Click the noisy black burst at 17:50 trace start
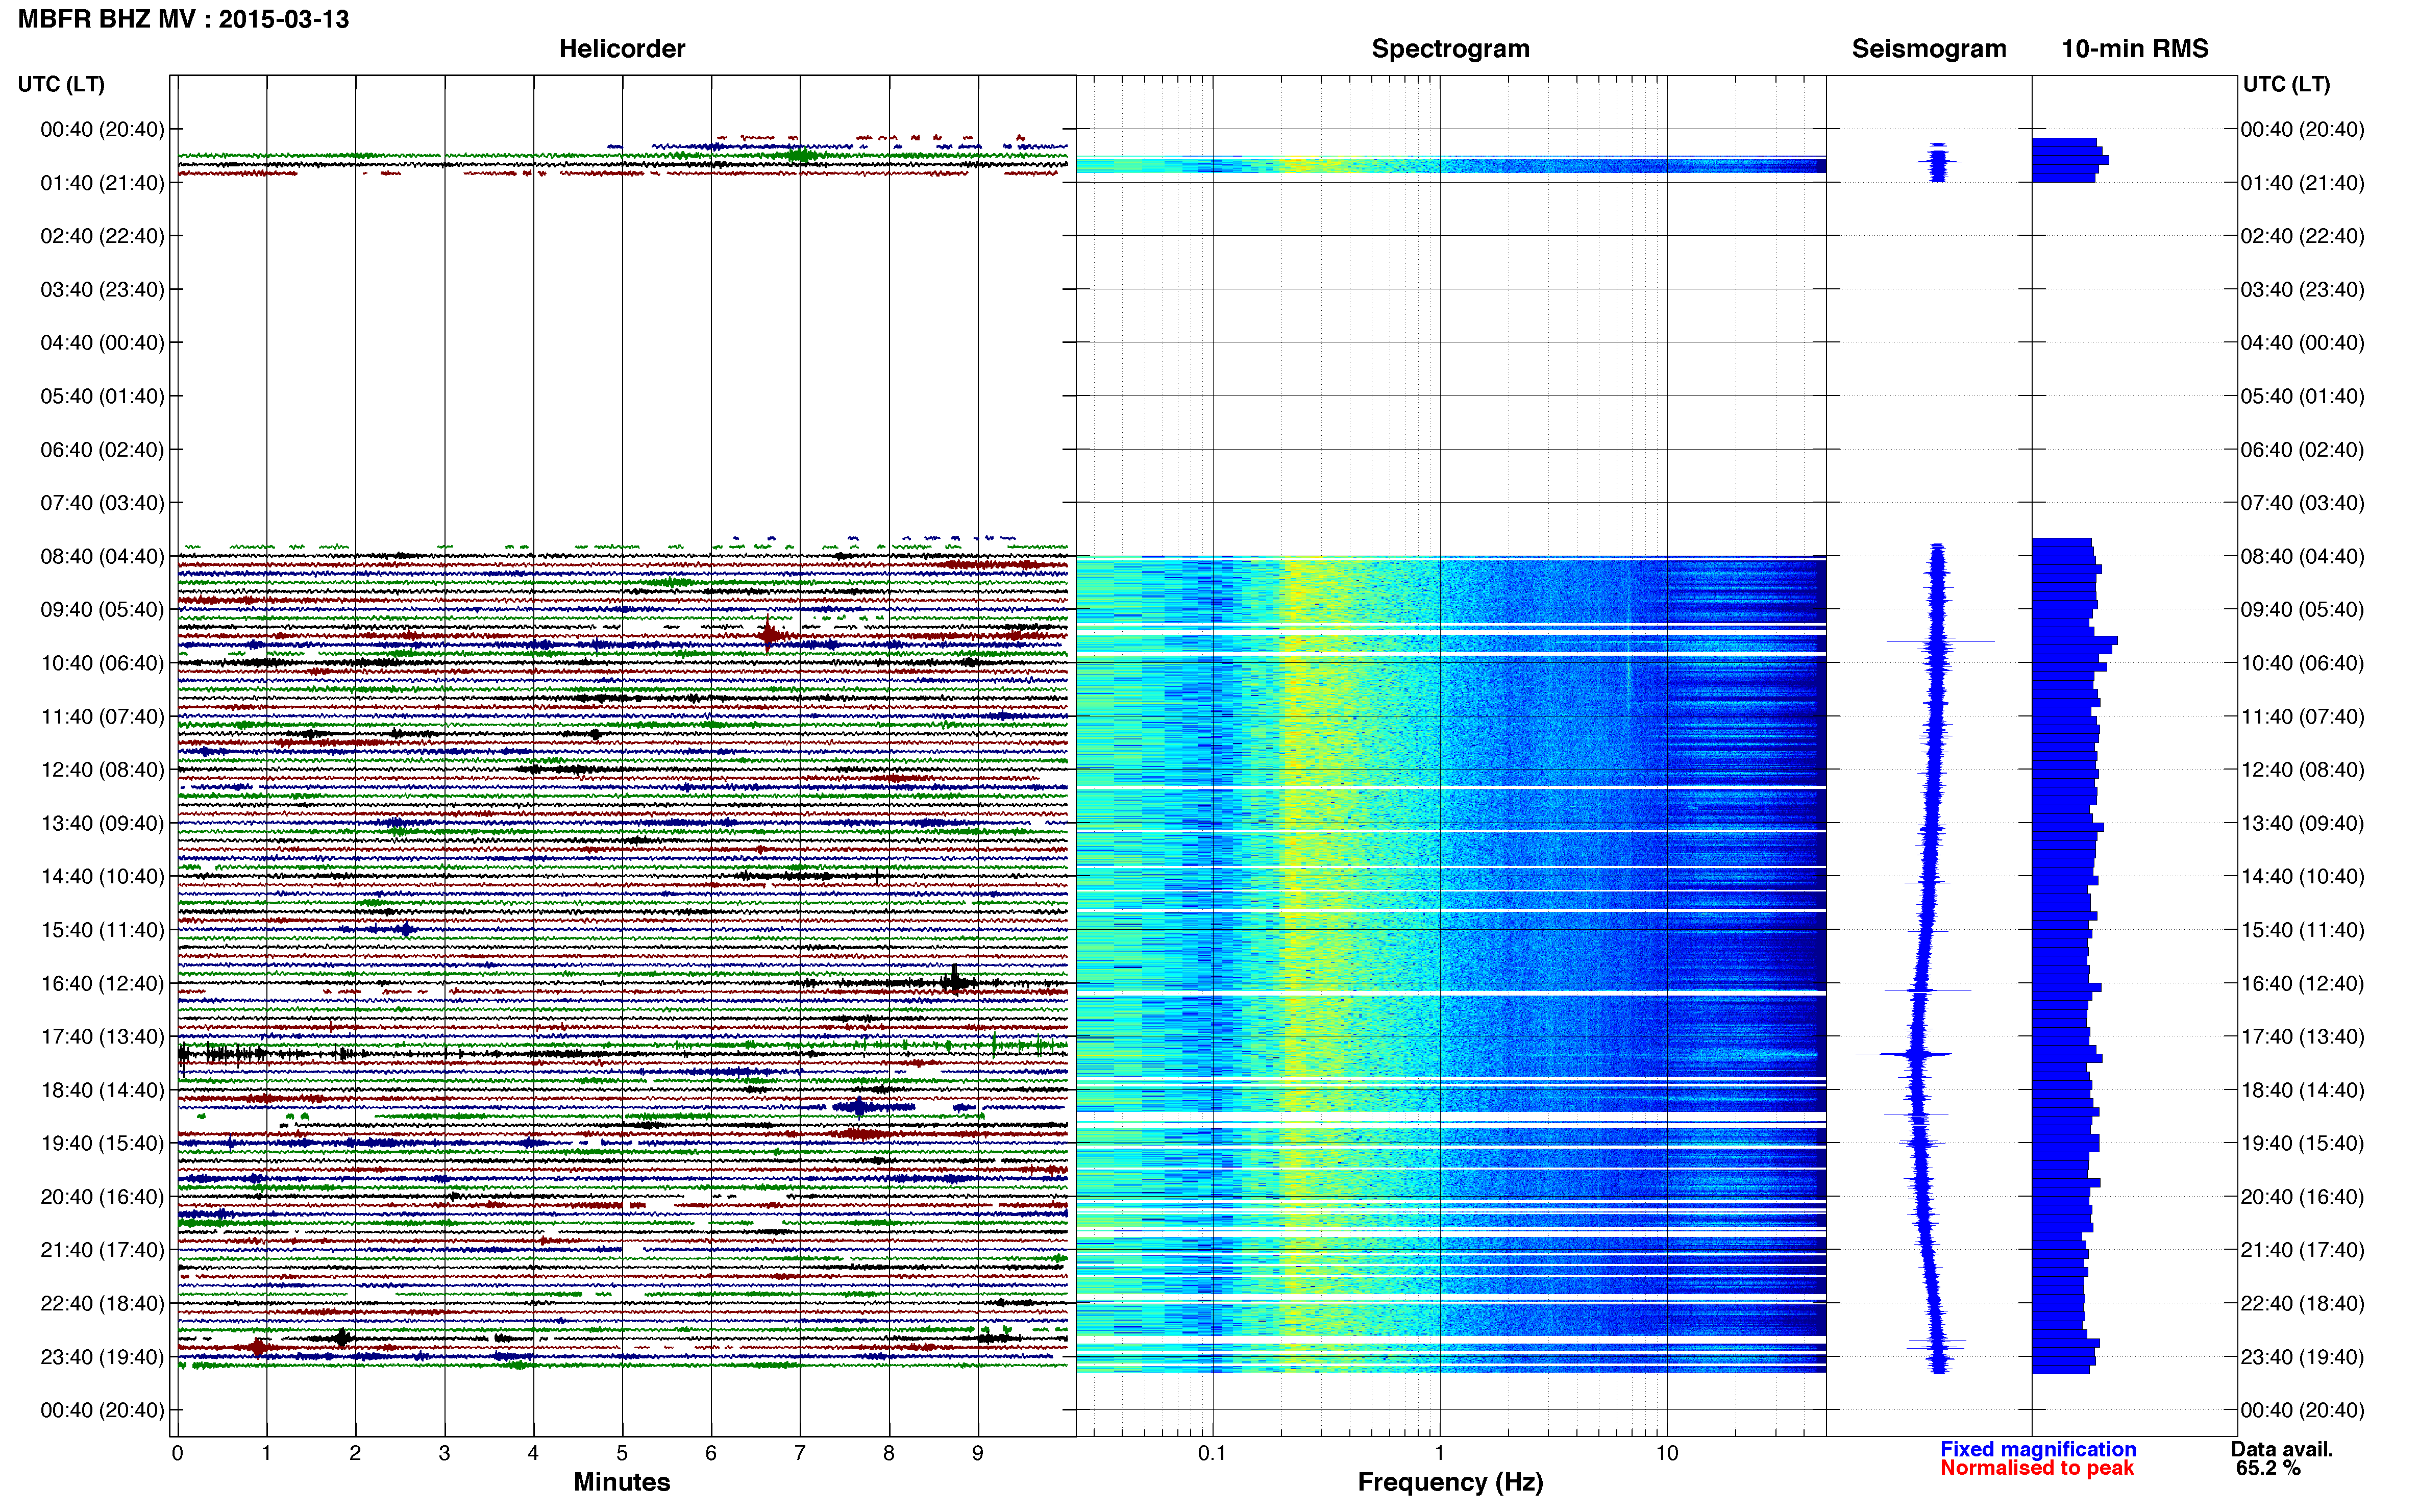Viewport: 2419px width, 1512px height. (x=225, y=1053)
